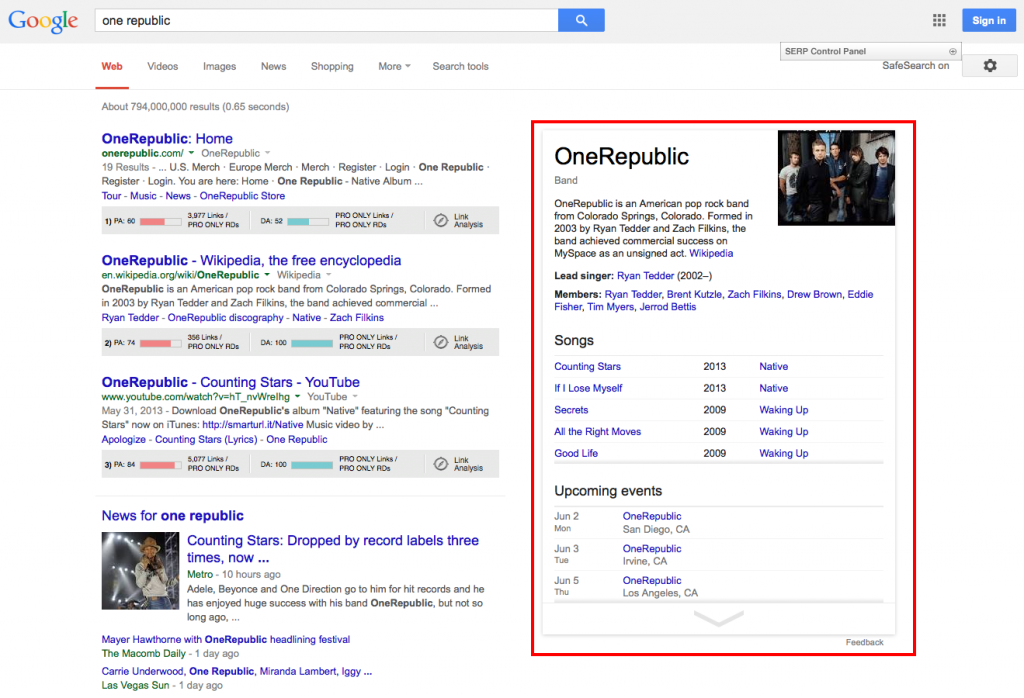
Task: Click the SERP Control Panel expand icon
Action: click(952, 51)
